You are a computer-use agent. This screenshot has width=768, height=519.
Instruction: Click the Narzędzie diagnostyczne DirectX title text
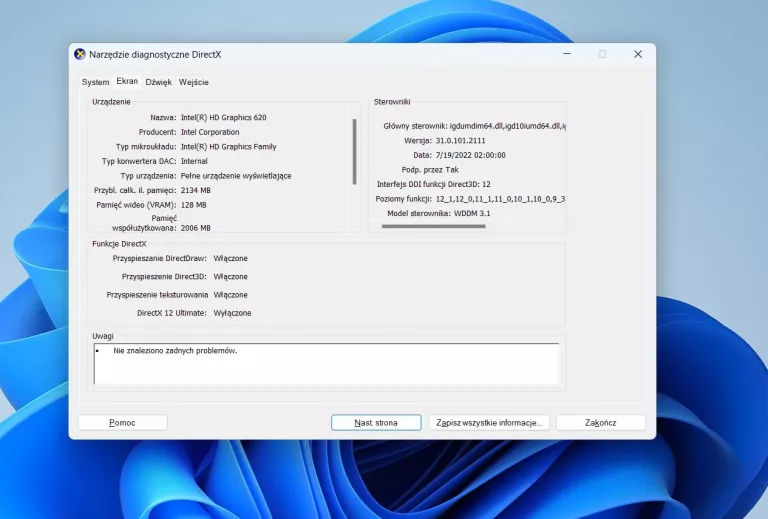pyautogui.click(x=155, y=55)
